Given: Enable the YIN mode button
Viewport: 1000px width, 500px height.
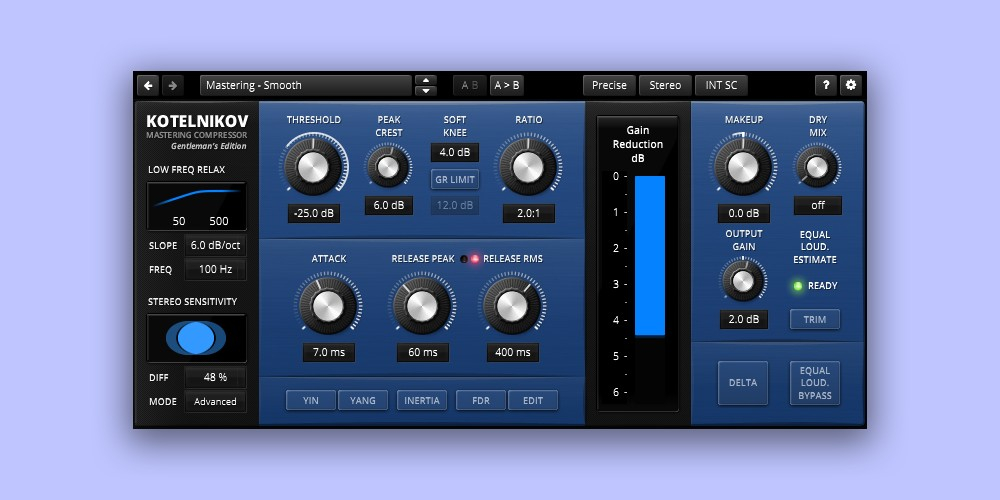Looking at the screenshot, I should click(311, 401).
